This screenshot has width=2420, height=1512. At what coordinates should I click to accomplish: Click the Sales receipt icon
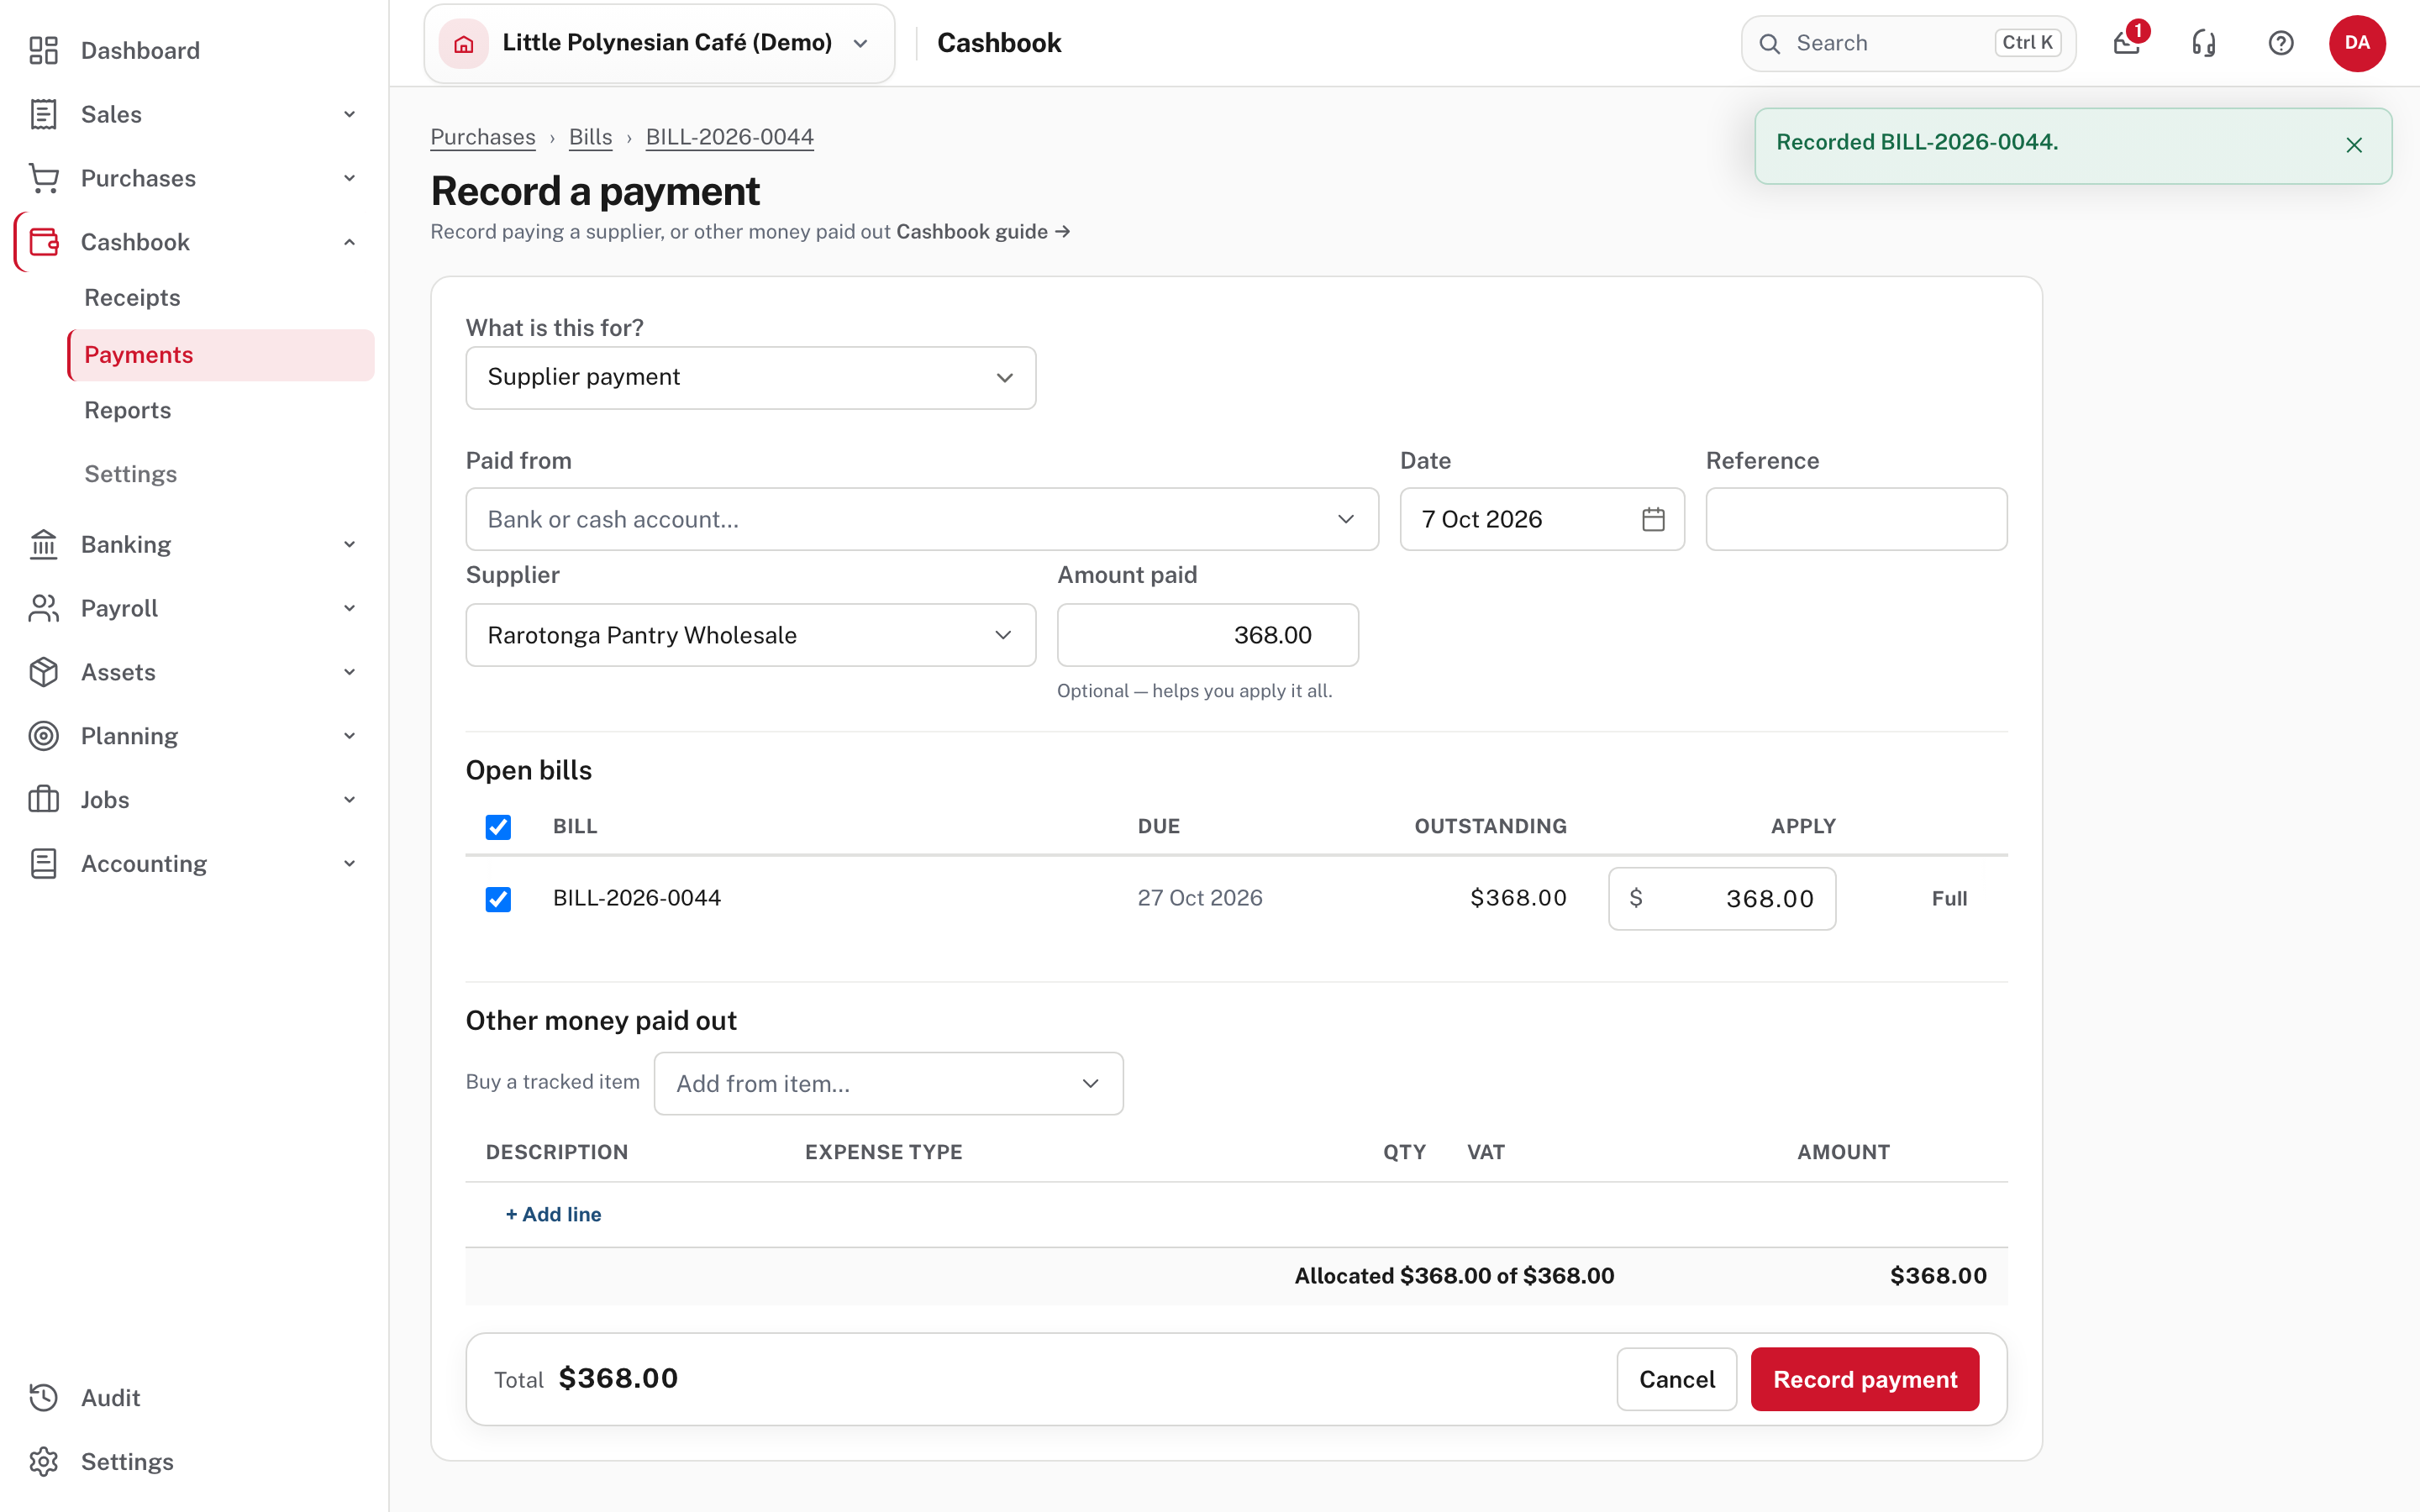(x=43, y=114)
